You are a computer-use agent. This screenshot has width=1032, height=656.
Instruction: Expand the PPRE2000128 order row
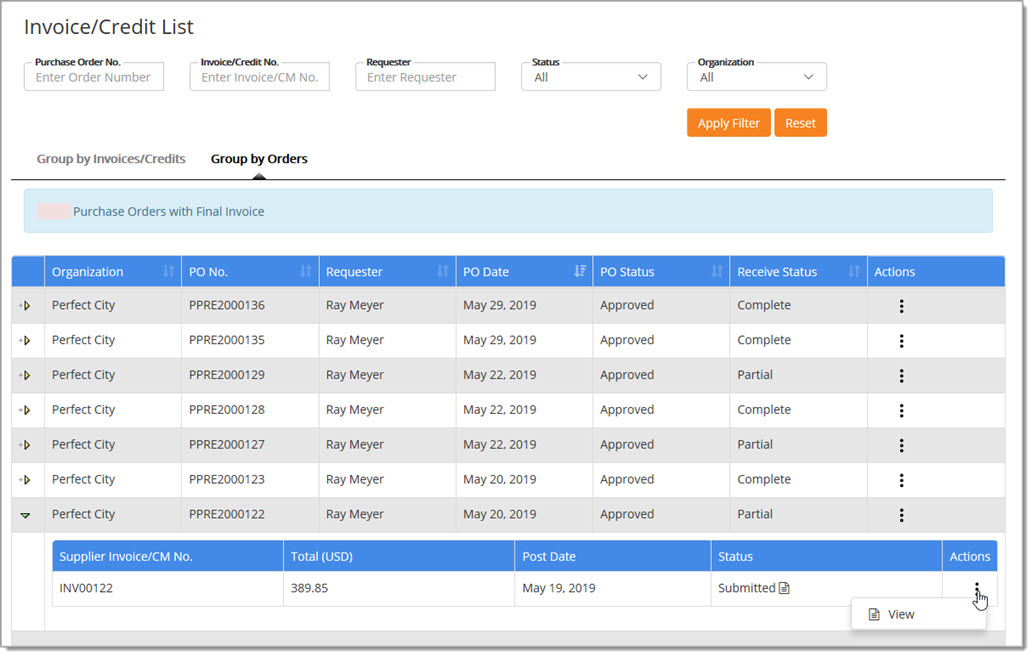click(27, 410)
